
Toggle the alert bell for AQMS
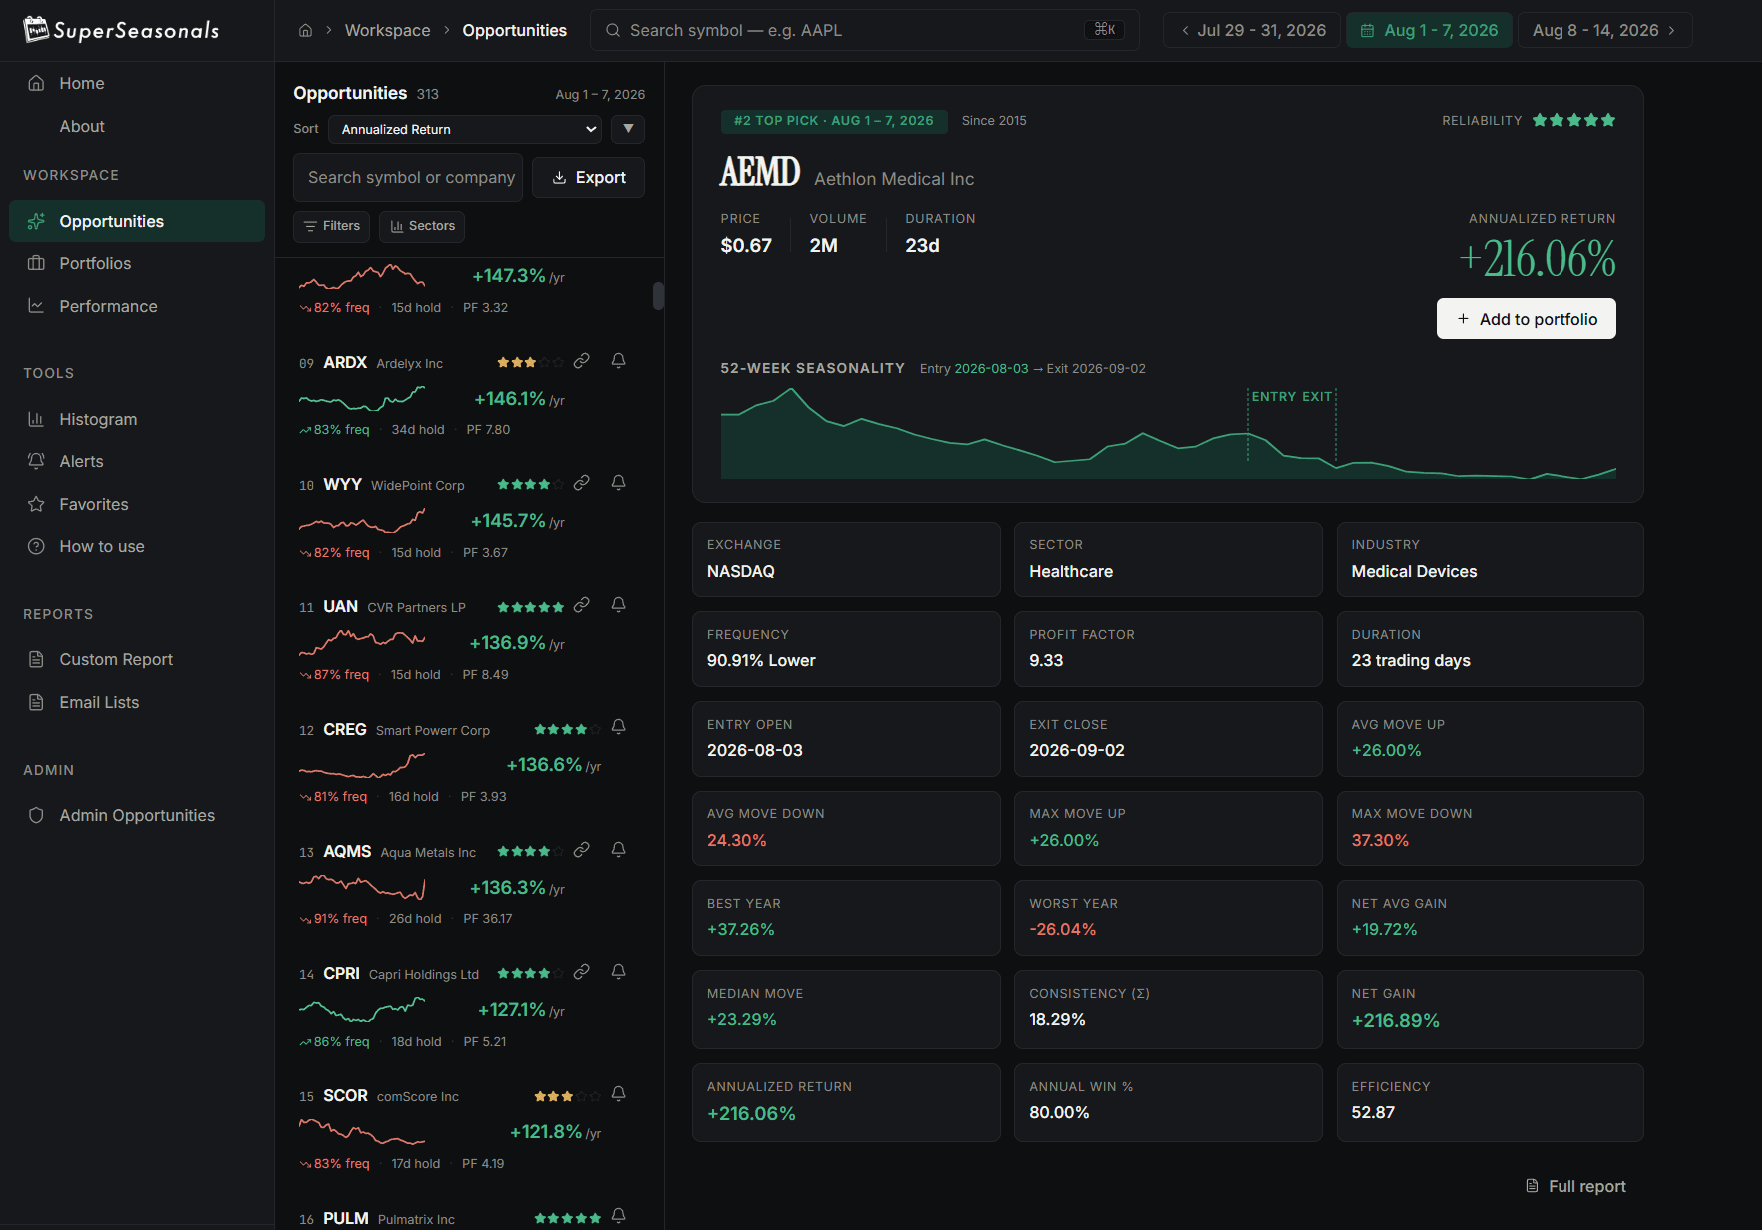click(x=618, y=850)
